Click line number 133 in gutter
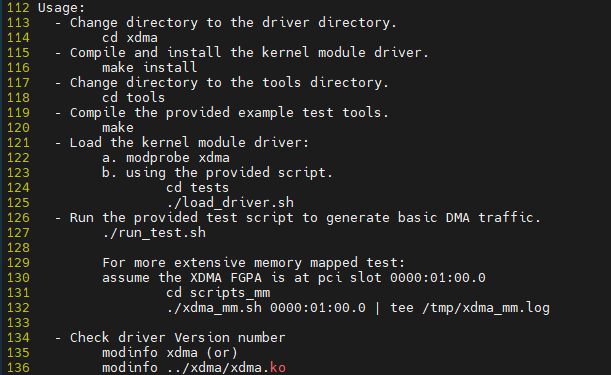Image resolution: width=611 pixels, height=375 pixels. (18, 323)
